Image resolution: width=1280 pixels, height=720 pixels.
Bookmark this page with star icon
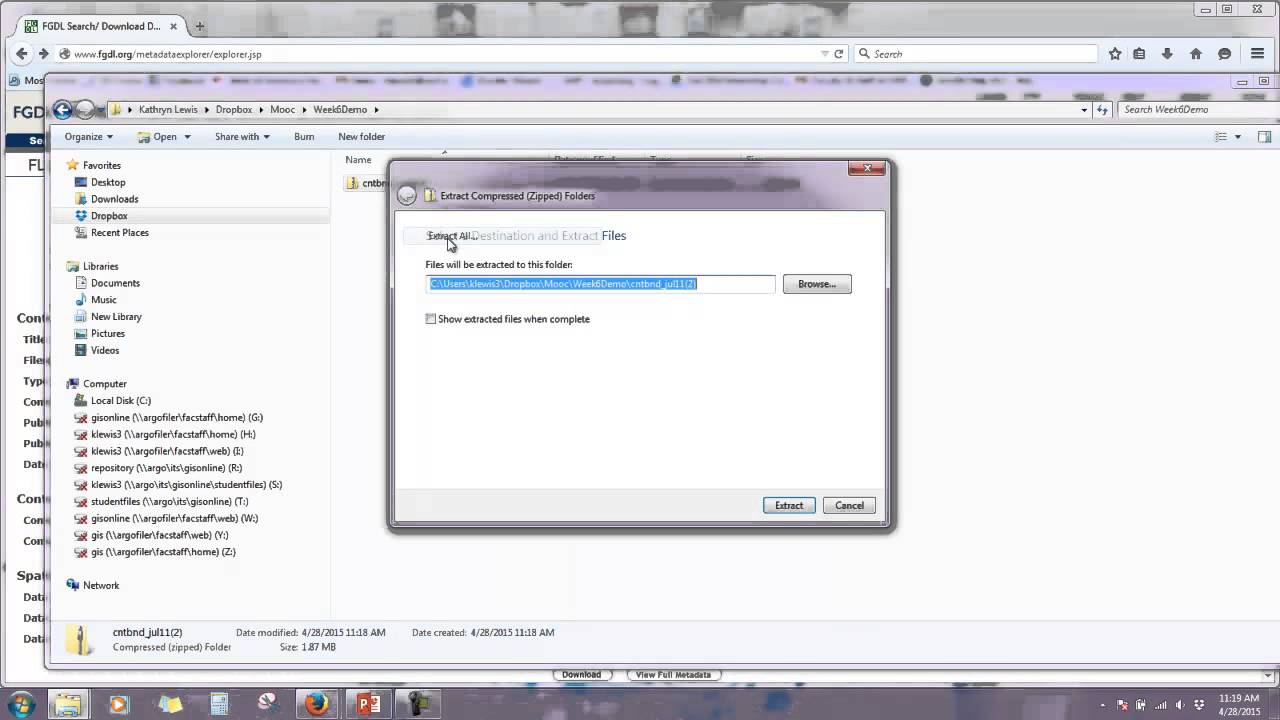[x=1115, y=54]
